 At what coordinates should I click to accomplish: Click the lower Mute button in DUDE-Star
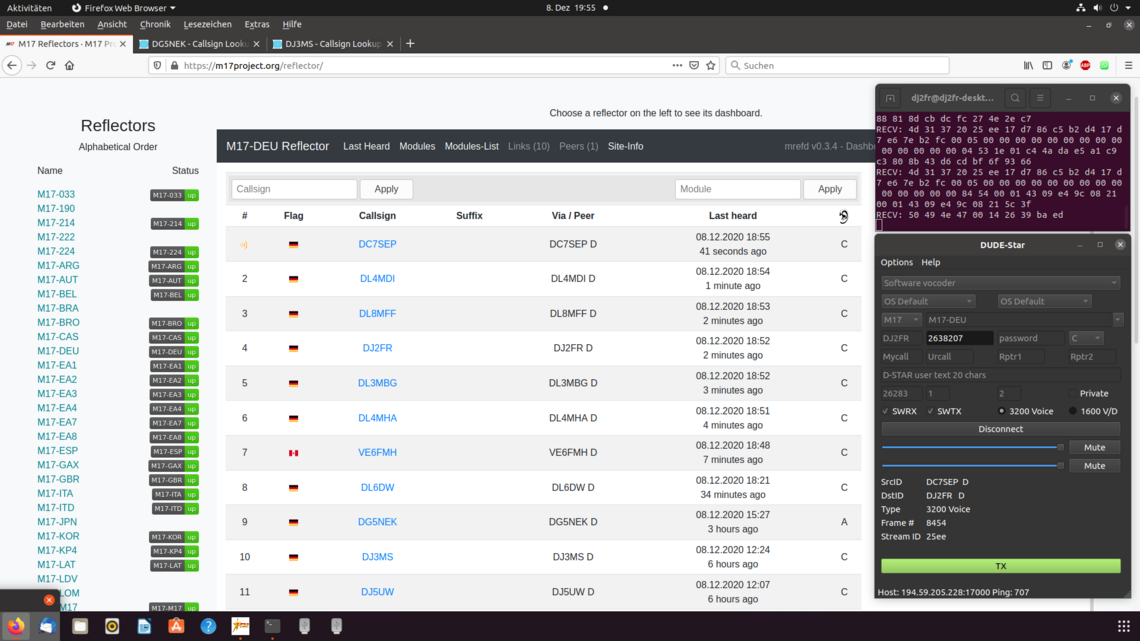[1094, 466]
